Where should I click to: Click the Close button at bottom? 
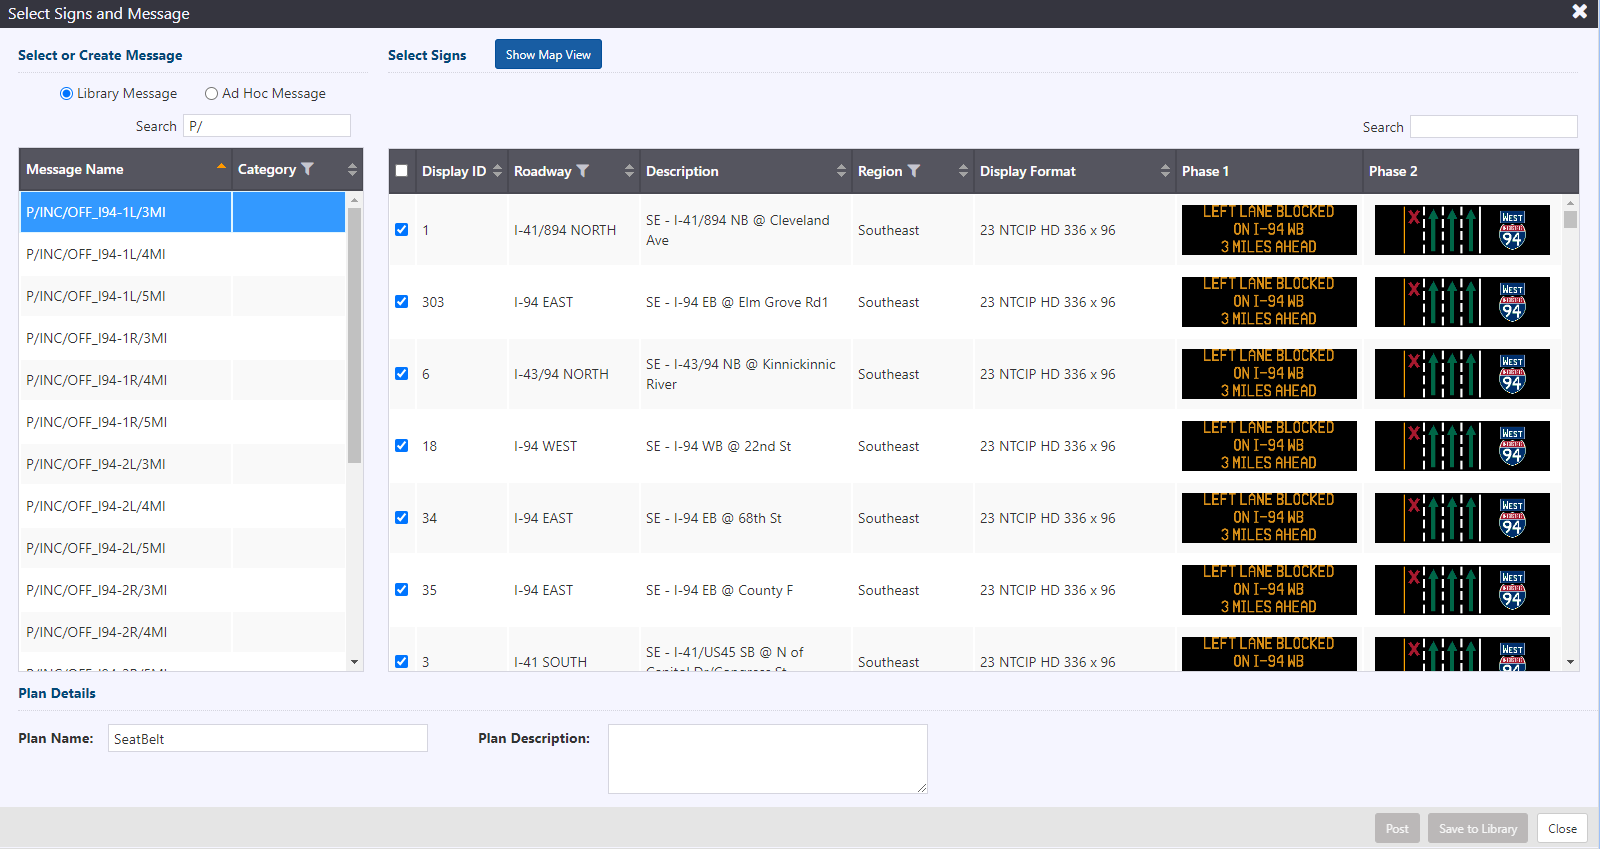tap(1562, 829)
